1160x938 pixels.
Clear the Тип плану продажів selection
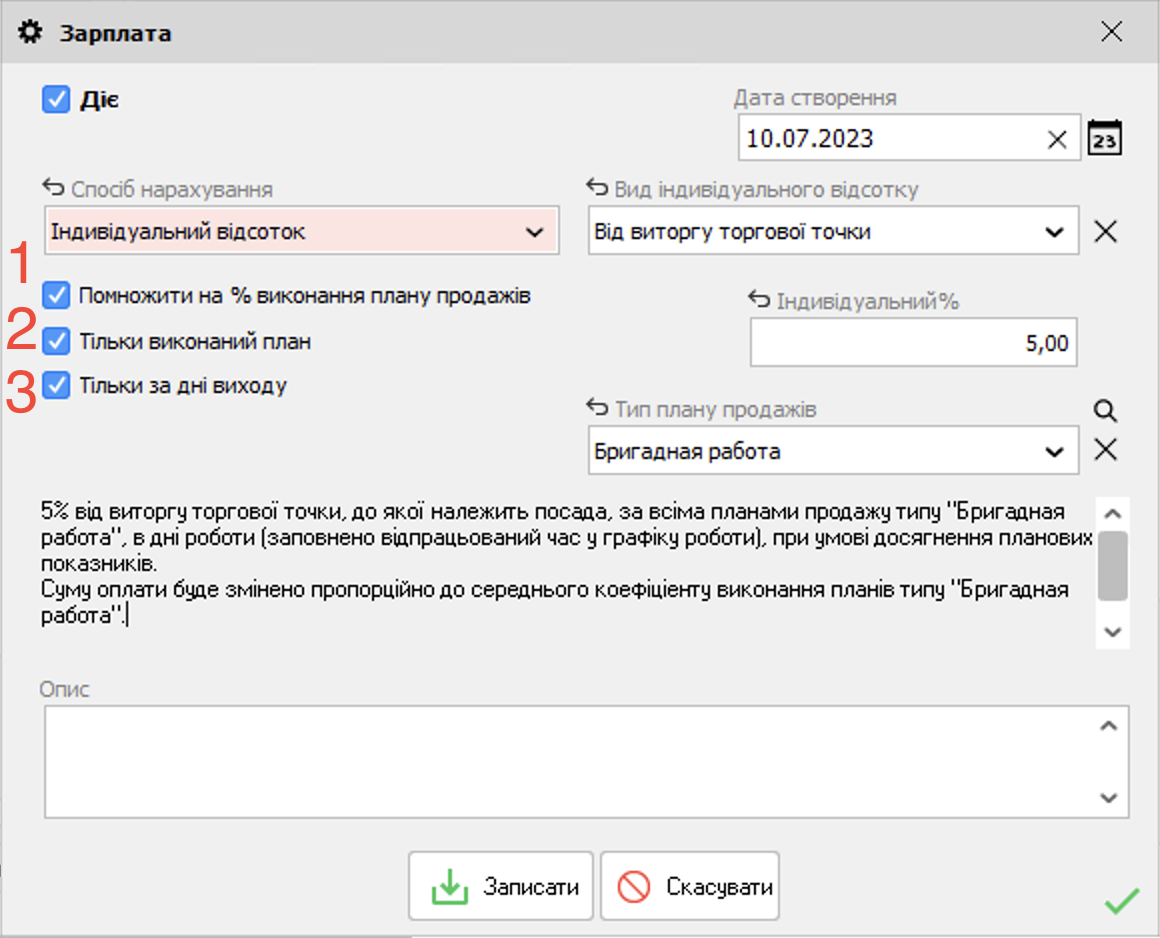[1105, 450]
